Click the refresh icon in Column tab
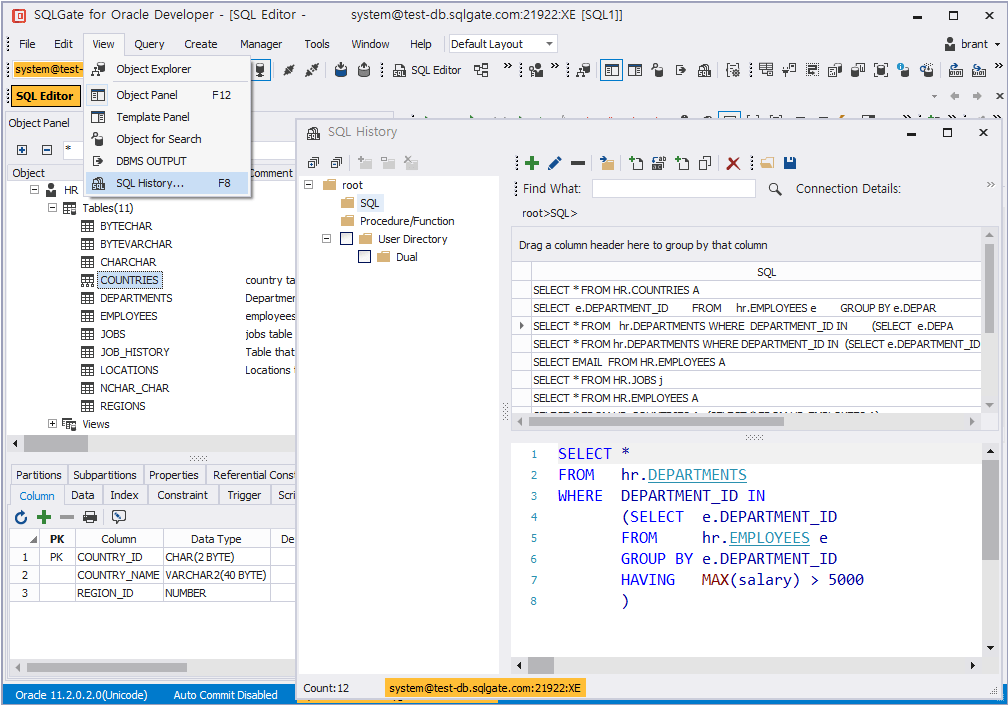 point(21,517)
